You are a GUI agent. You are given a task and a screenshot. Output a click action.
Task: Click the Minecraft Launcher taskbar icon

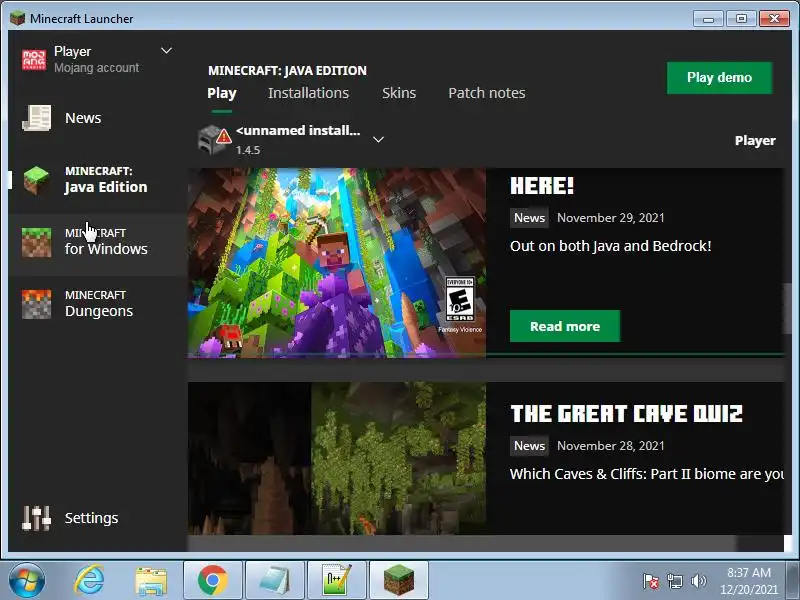pos(398,581)
